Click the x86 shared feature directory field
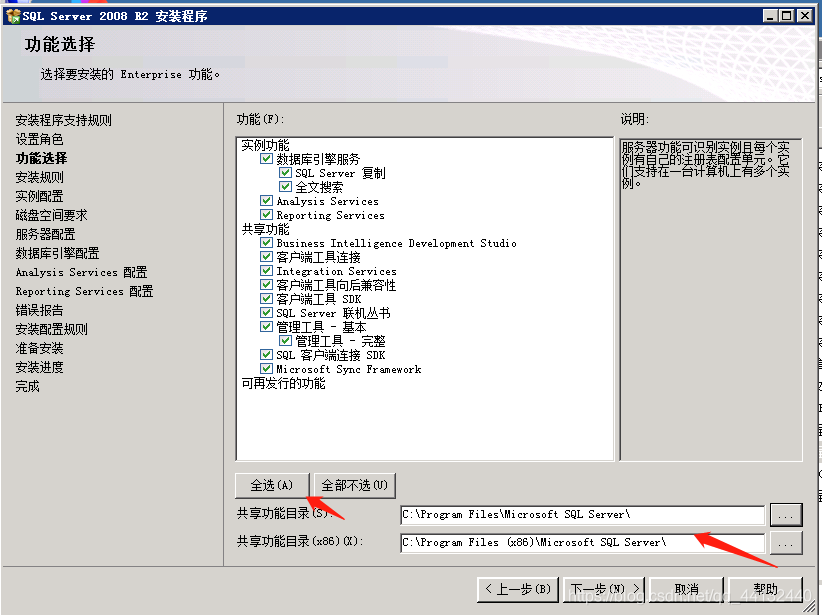 pos(582,543)
